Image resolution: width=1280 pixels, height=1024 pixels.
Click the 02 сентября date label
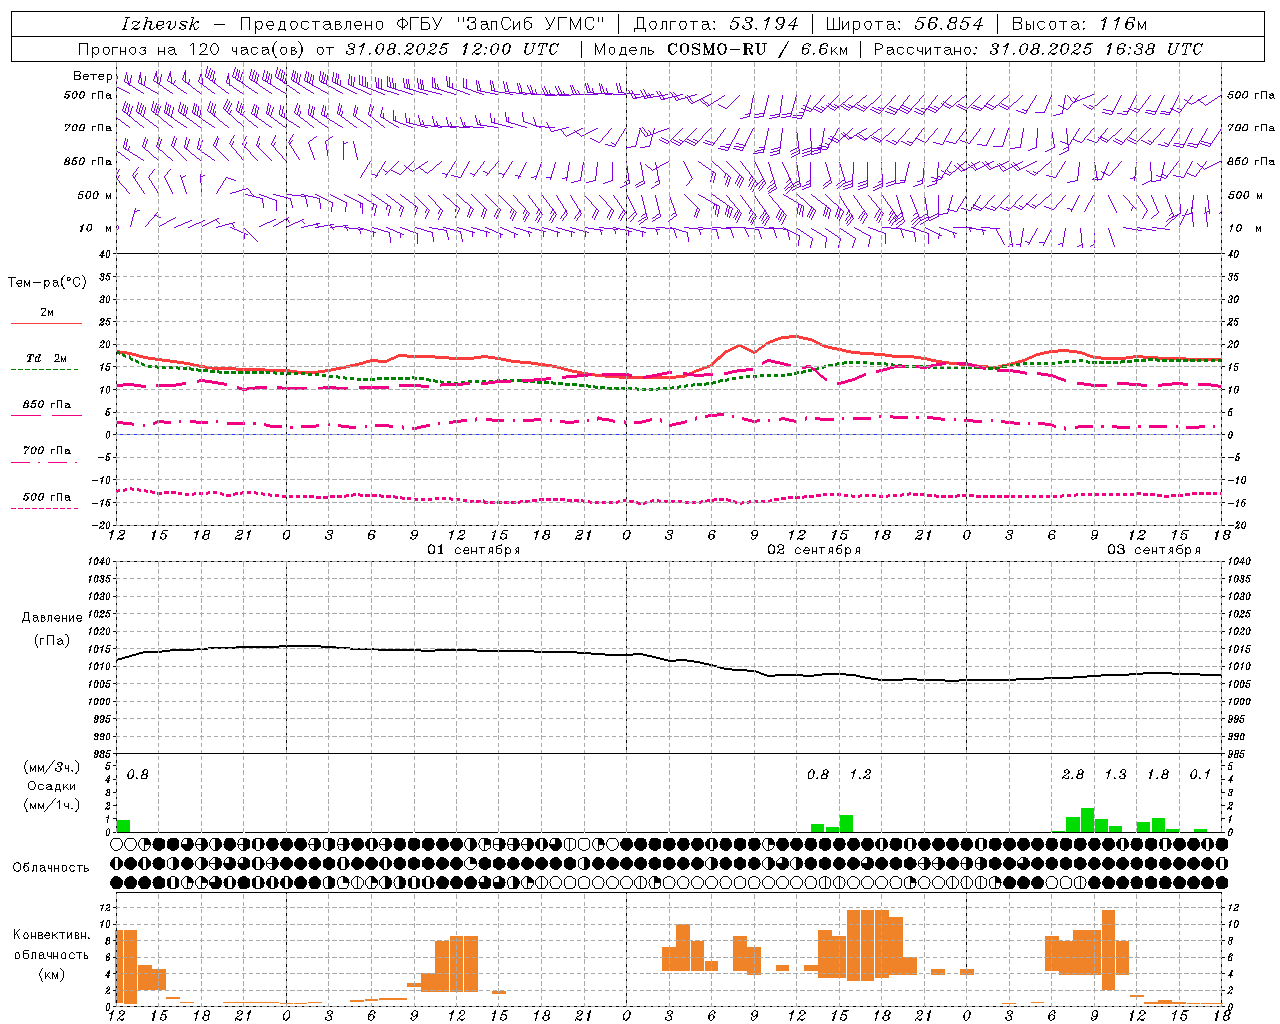click(x=814, y=550)
